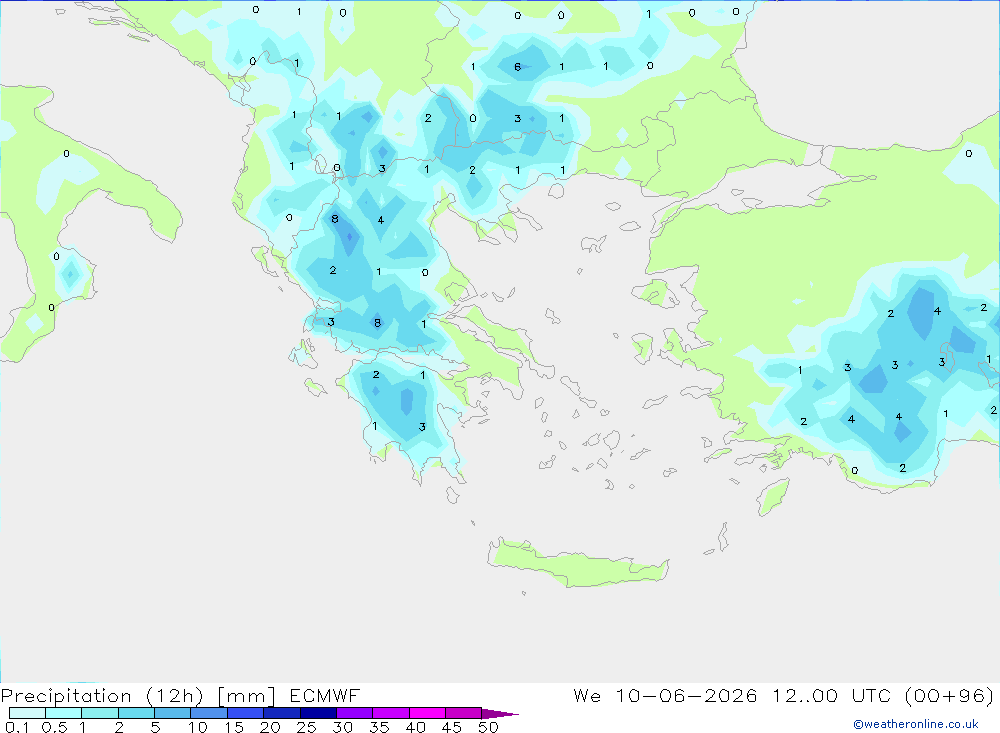Click the '15' legend scale label
This screenshot has width=1000, height=733.
pos(234,727)
